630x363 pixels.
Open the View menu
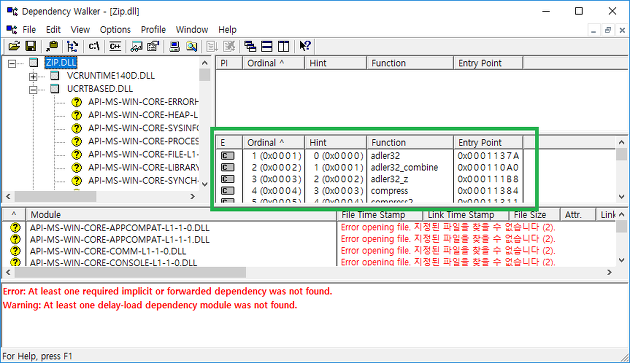[80, 30]
